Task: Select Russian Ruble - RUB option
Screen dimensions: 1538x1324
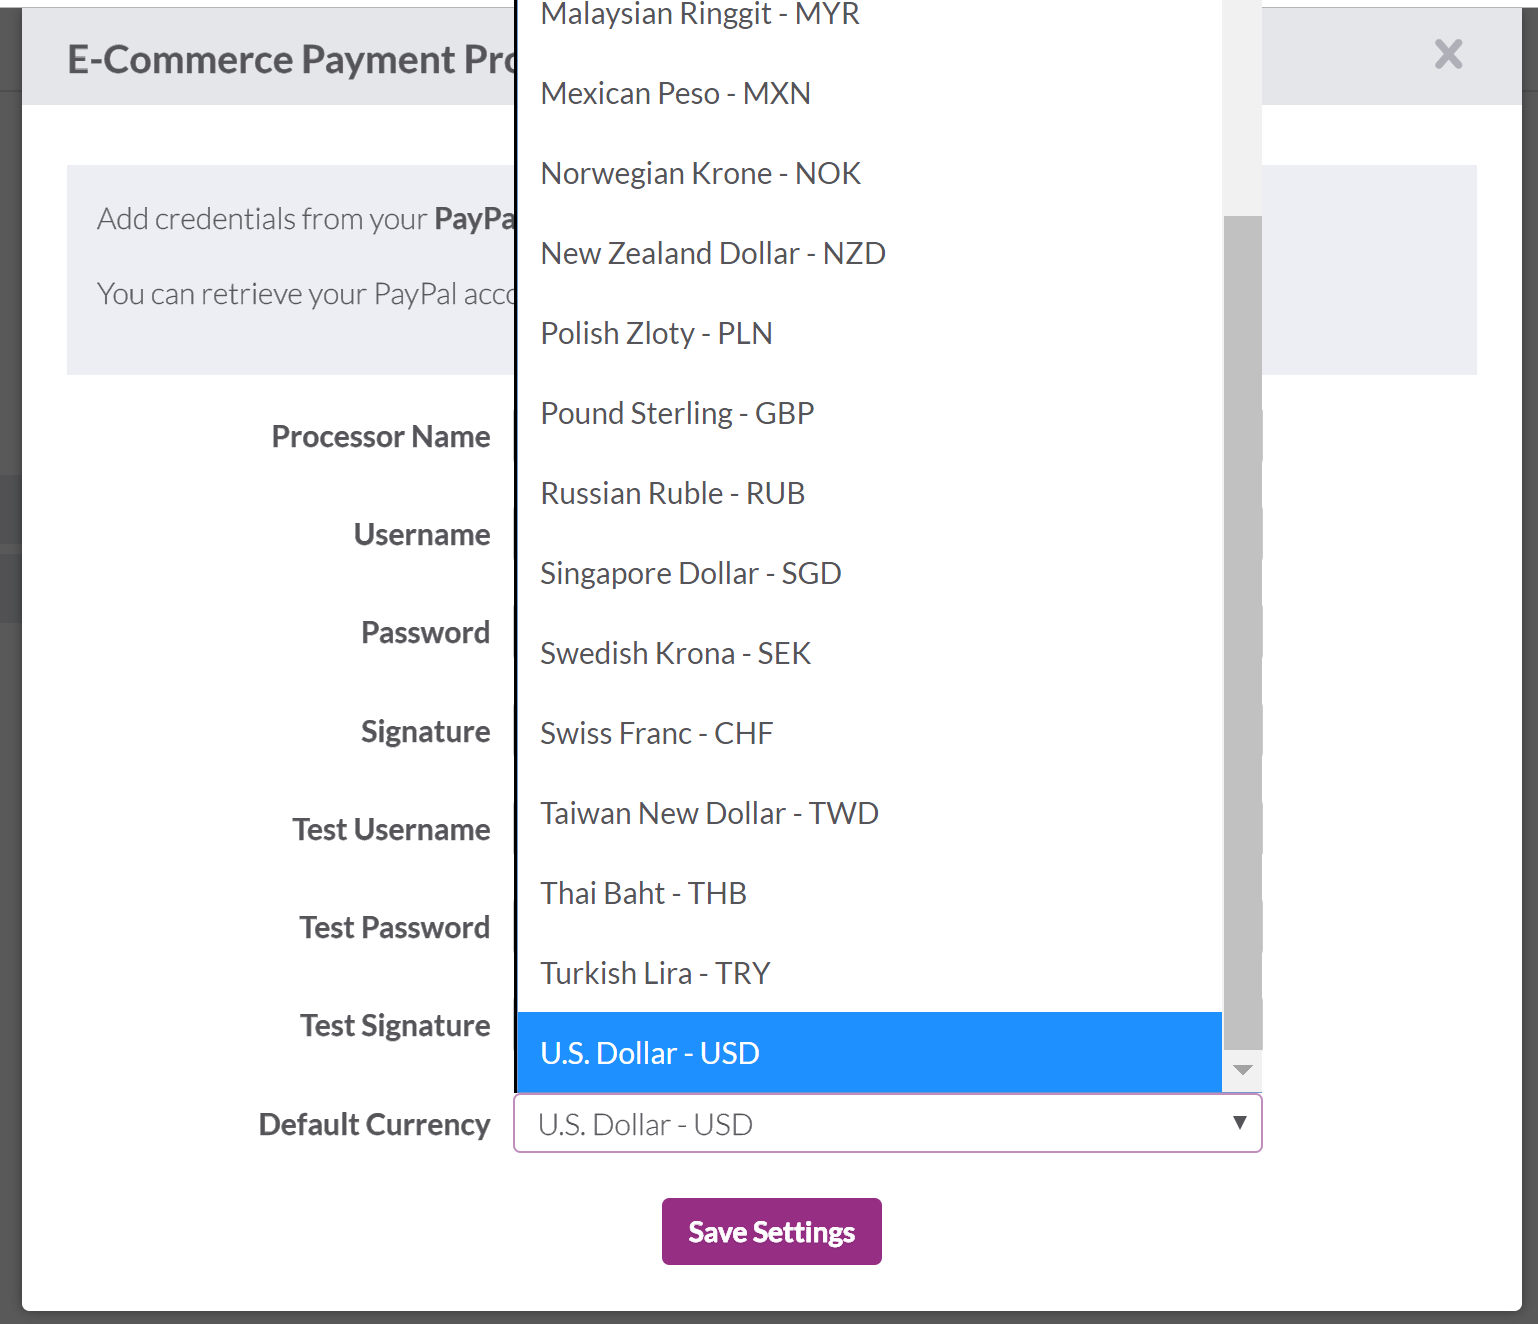Action: tap(869, 493)
